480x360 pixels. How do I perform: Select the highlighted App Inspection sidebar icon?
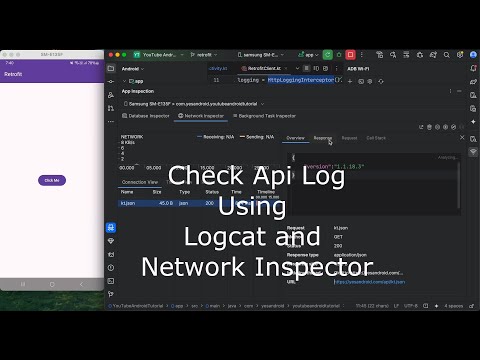(x=111, y=228)
